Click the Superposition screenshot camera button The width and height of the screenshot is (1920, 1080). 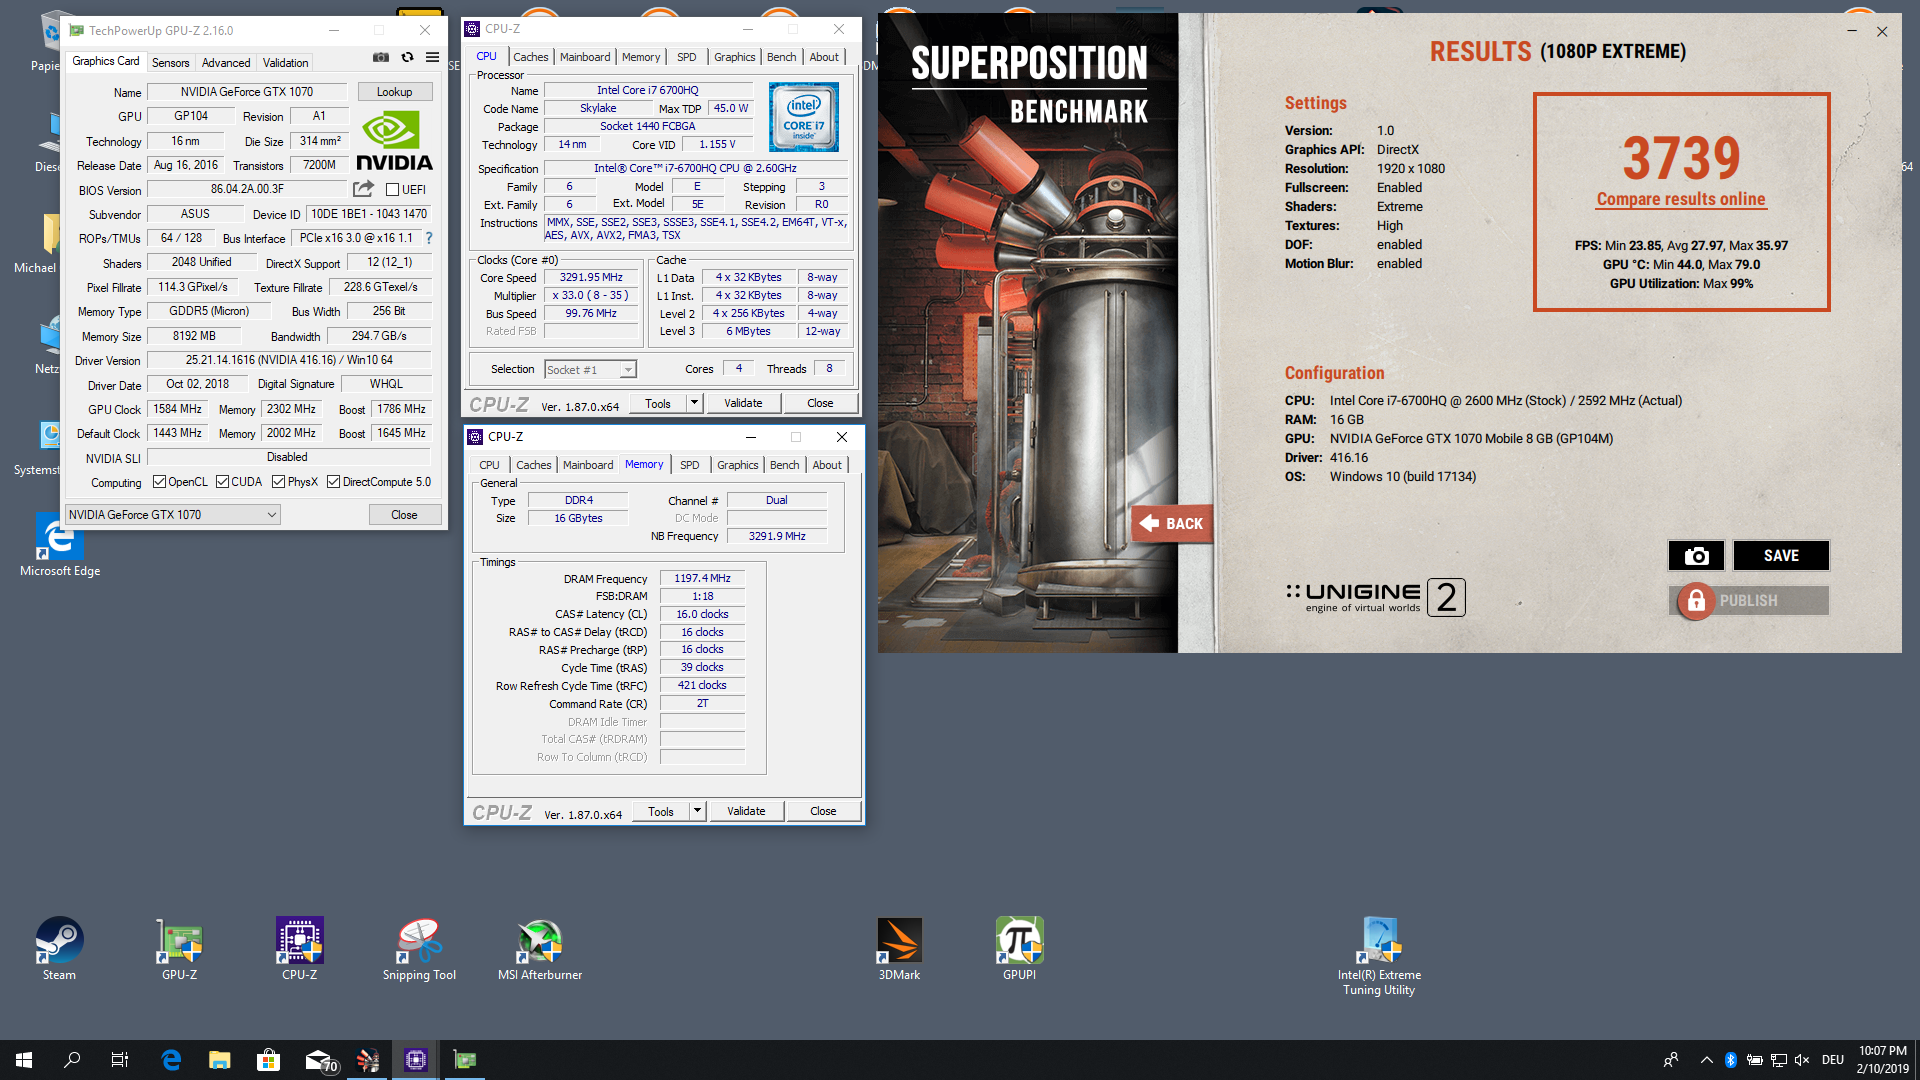1696,556
